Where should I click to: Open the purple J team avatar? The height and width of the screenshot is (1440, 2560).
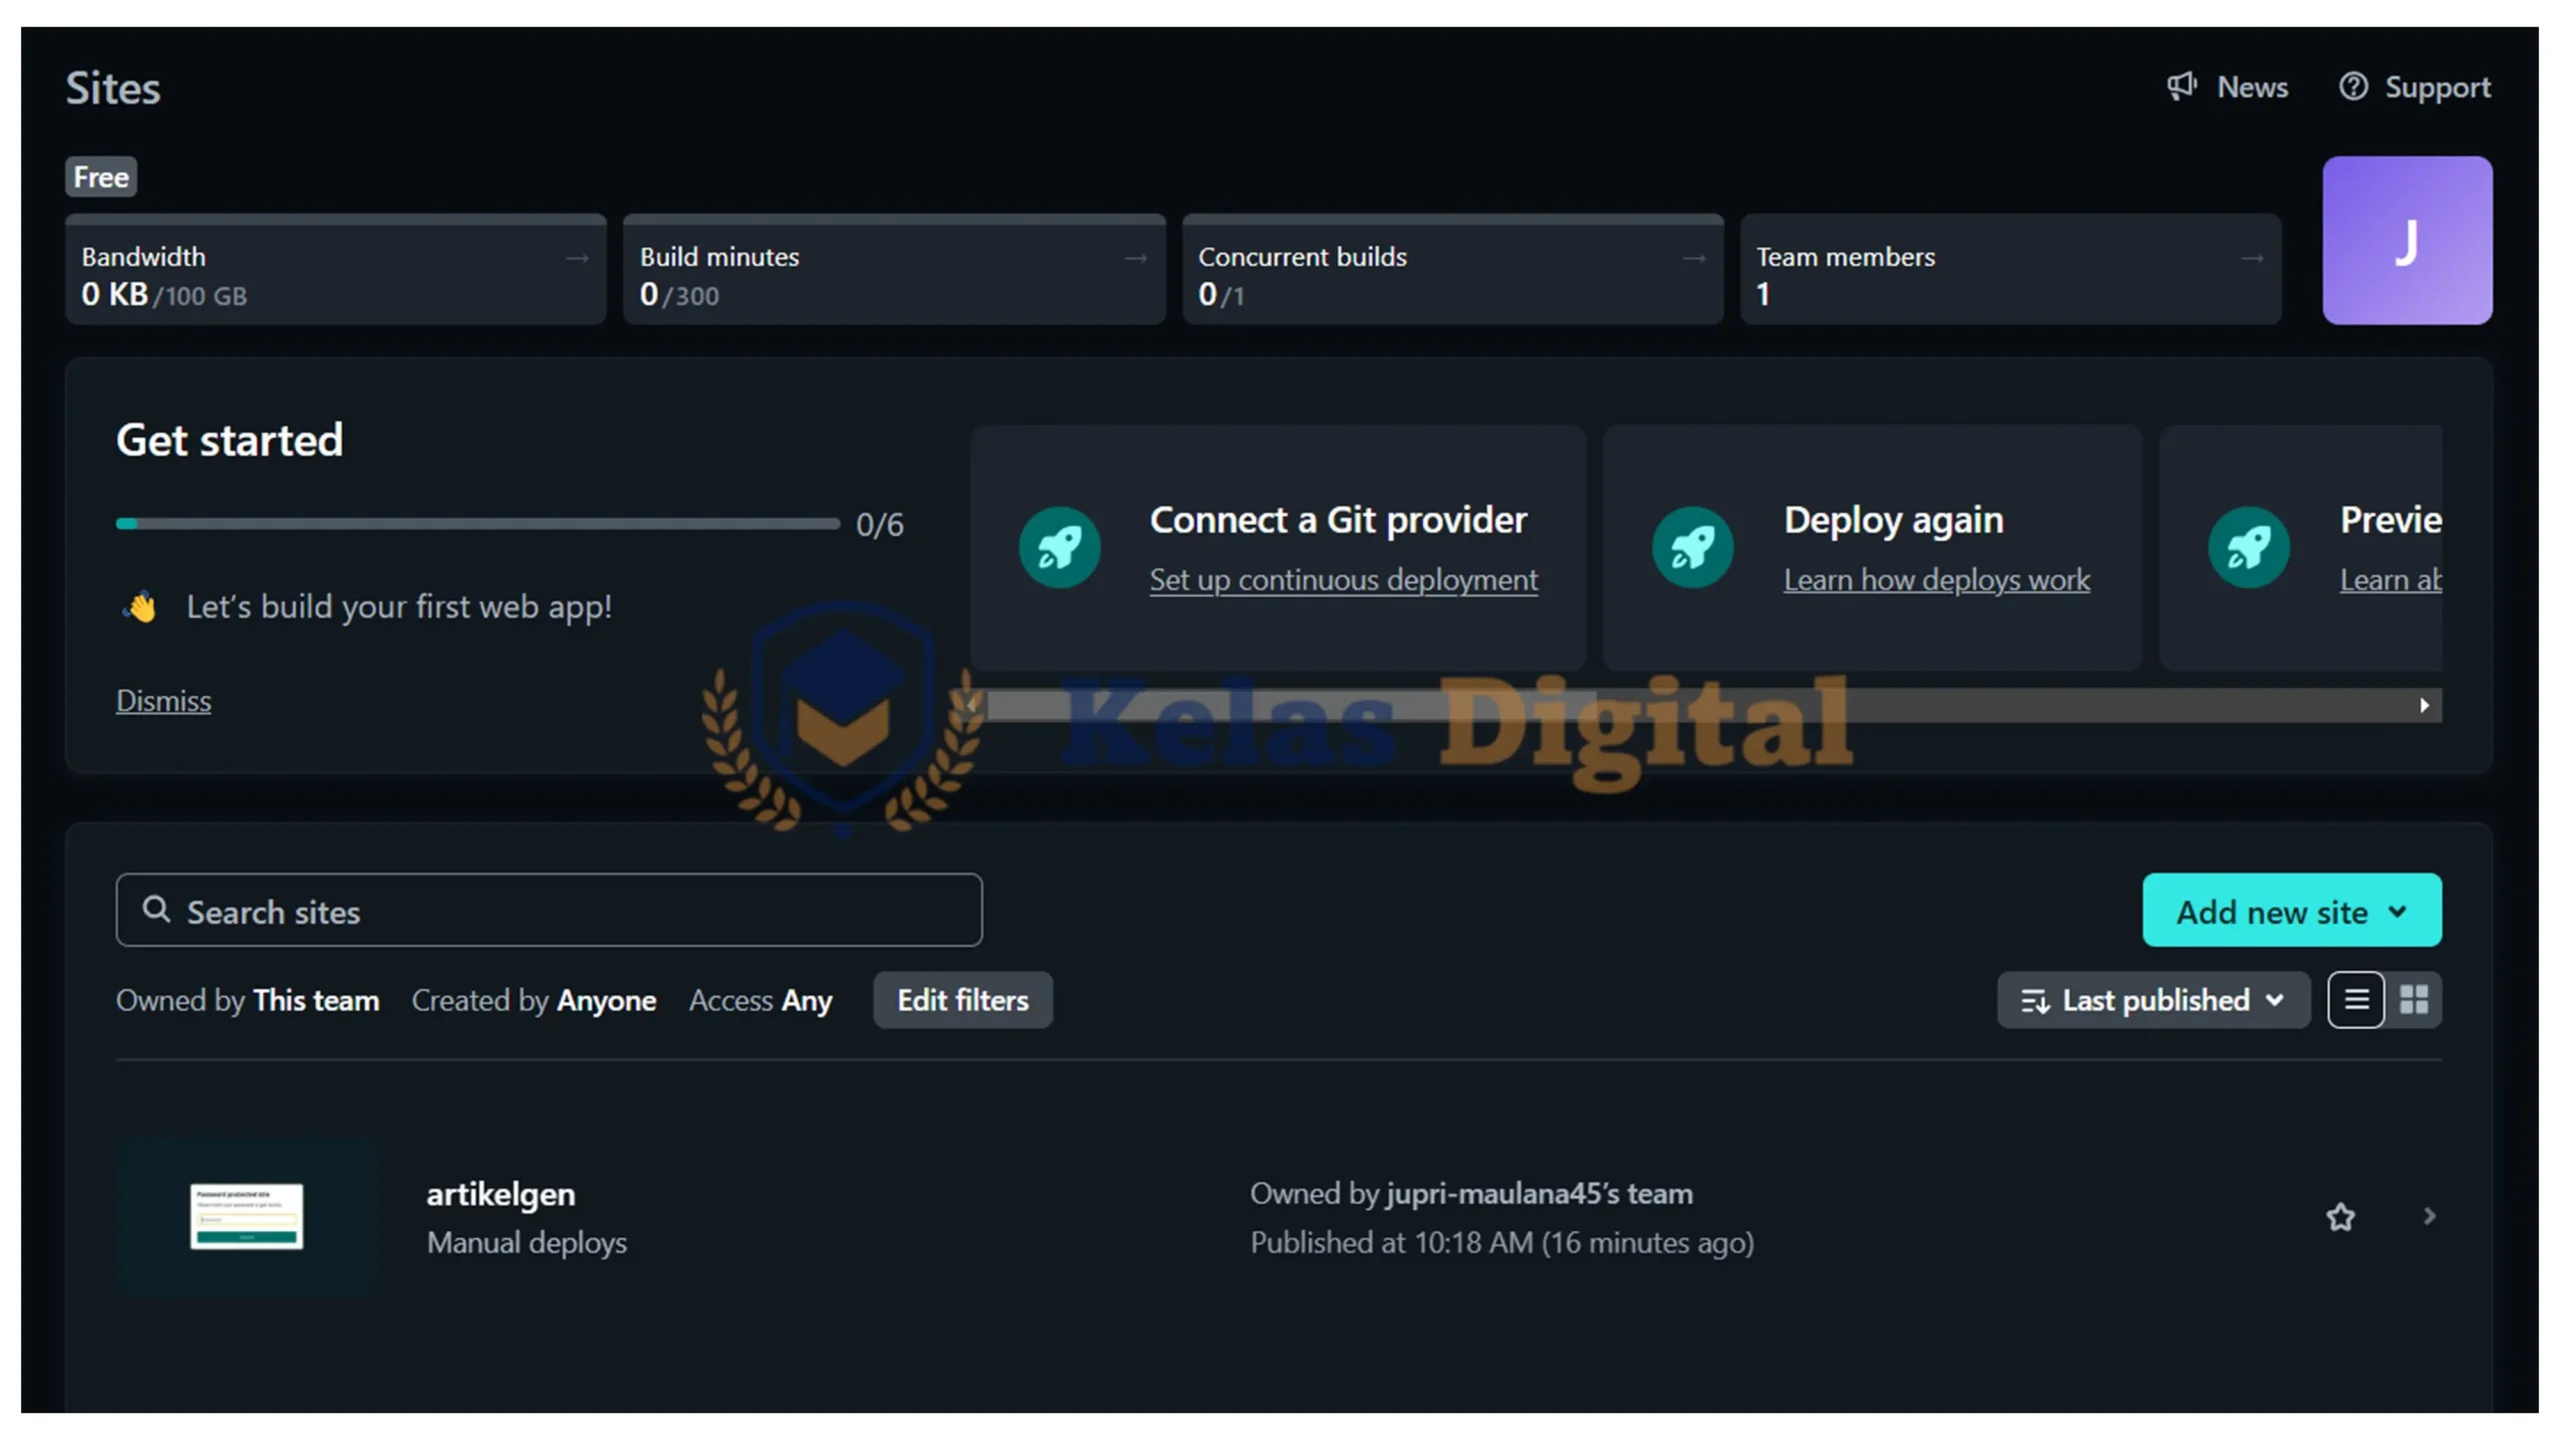pyautogui.click(x=2407, y=240)
